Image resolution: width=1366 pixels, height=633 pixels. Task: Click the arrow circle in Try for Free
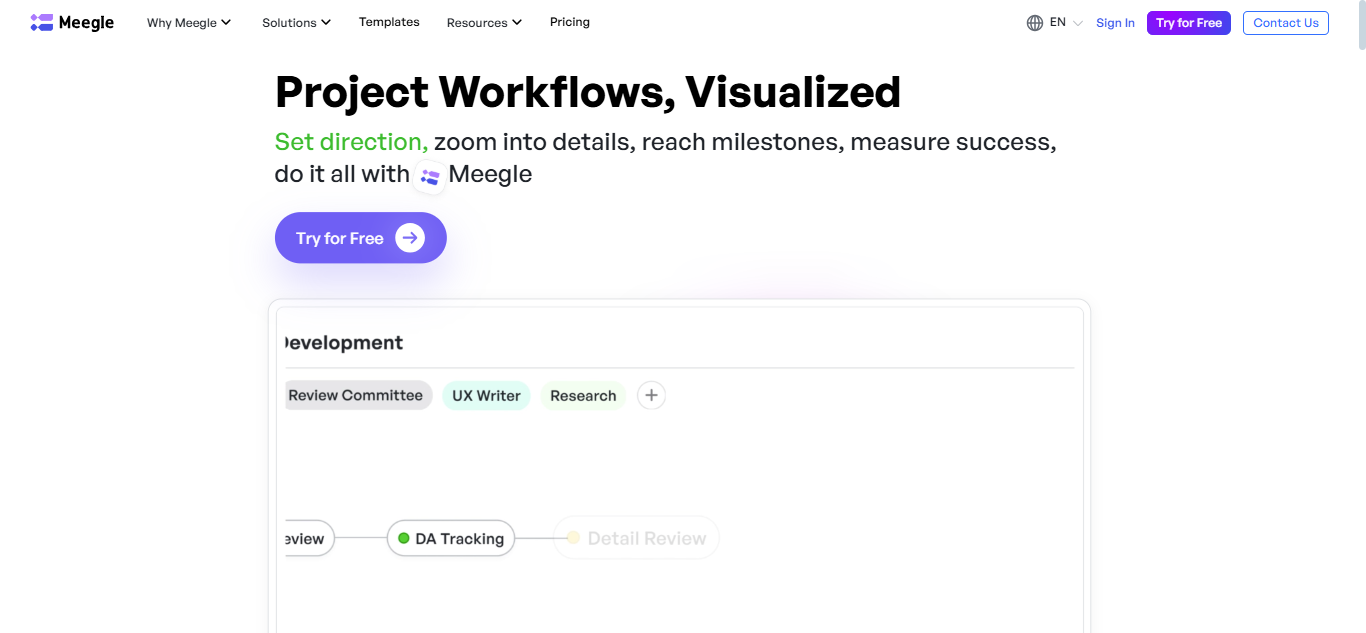click(410, 238)
